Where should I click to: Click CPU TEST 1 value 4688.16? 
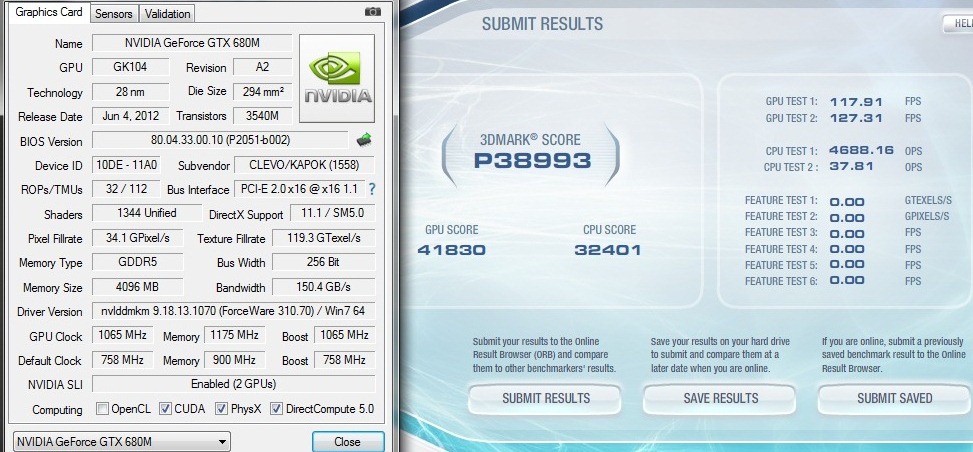coord(861,150)
